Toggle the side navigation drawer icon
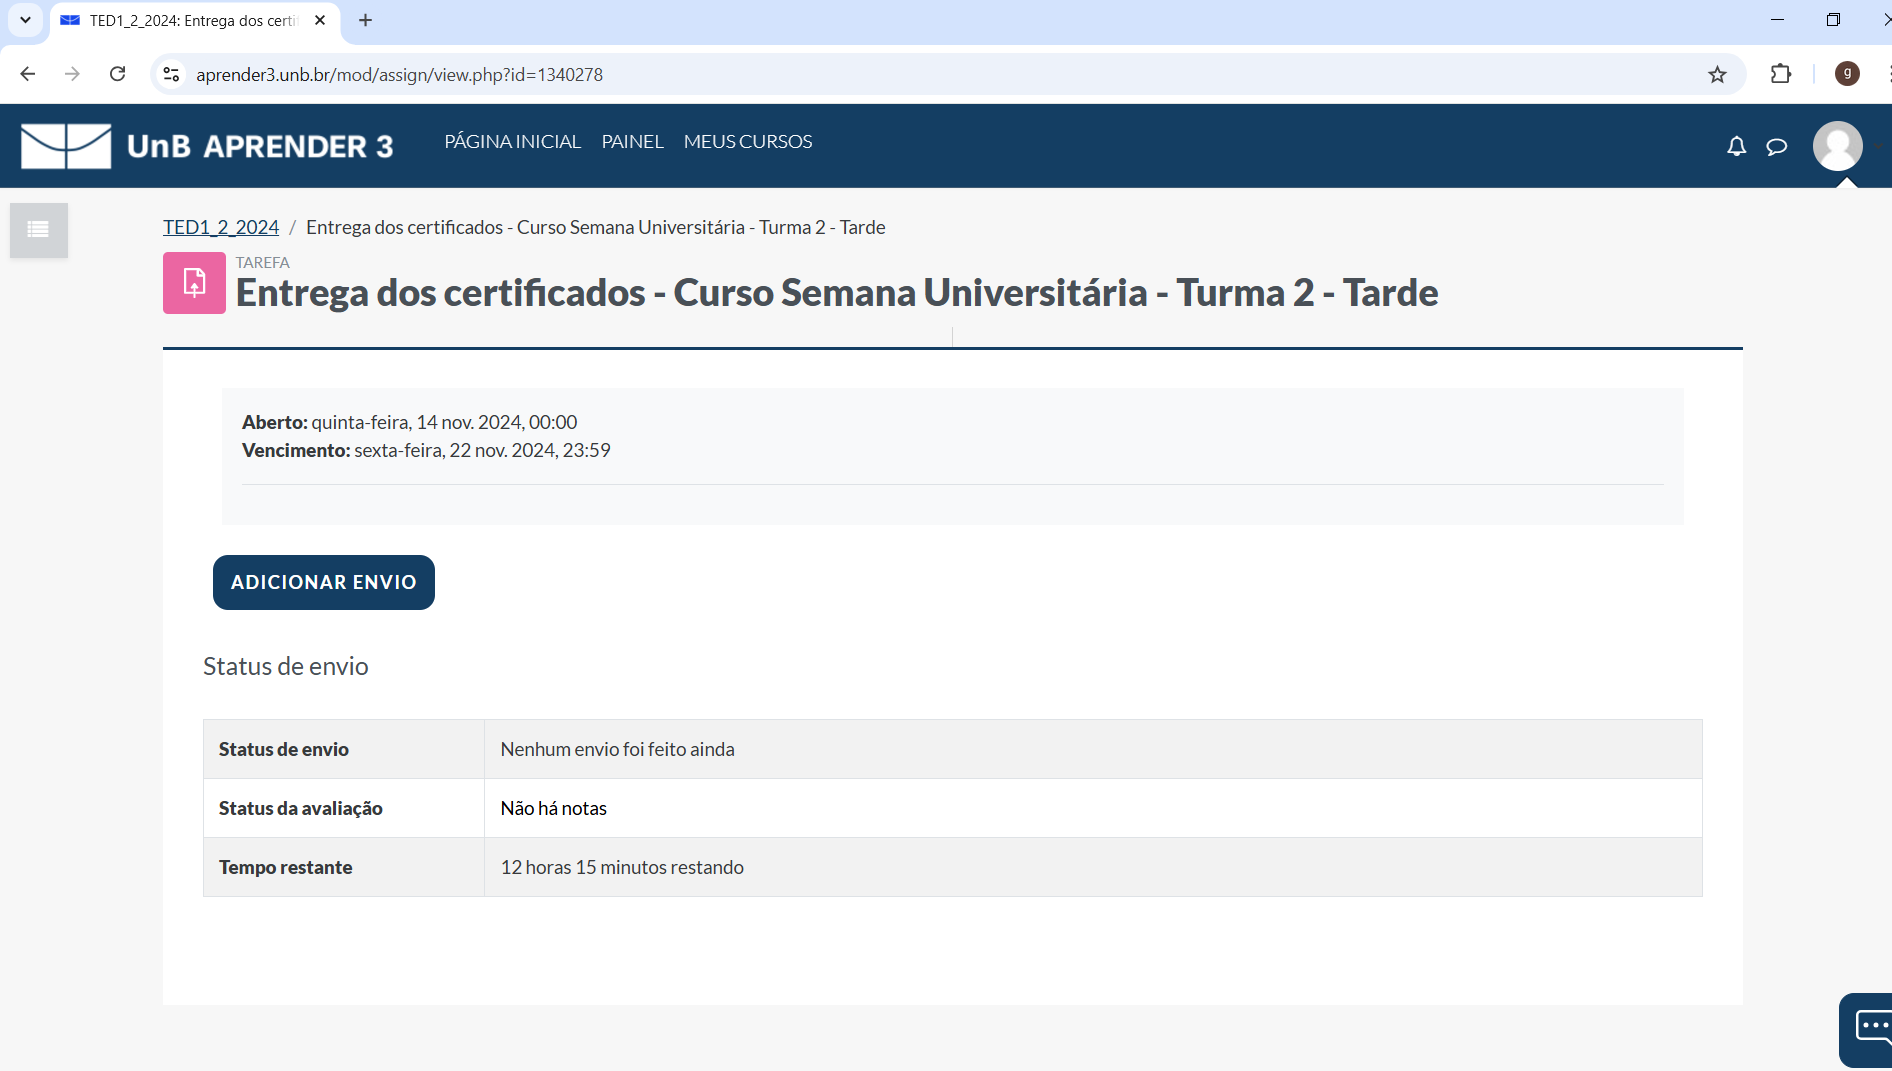Viewport: 1892px width, 1071px height. 39,230
